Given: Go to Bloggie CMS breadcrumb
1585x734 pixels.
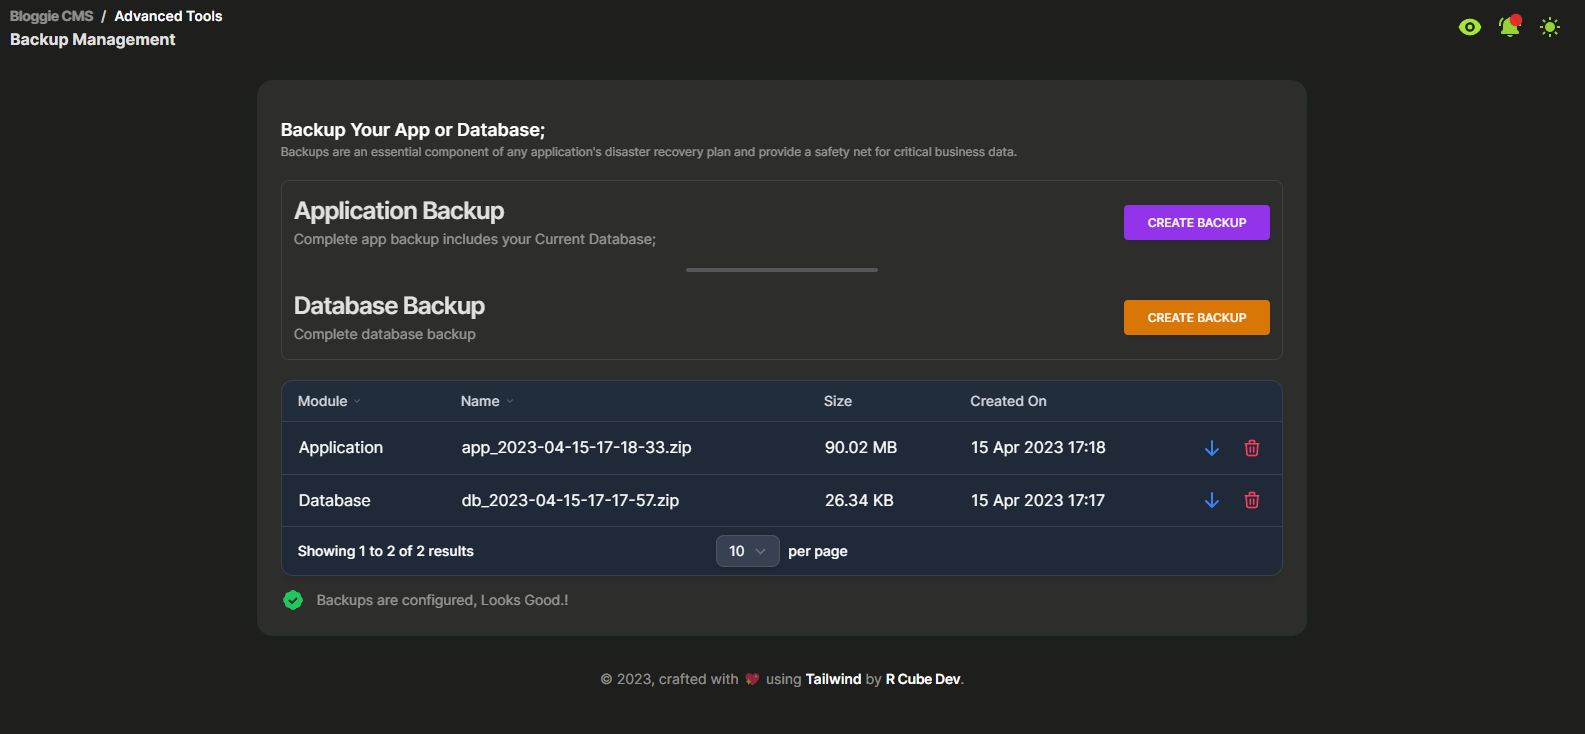Looking at the screenshot, I should coord(51,16).
